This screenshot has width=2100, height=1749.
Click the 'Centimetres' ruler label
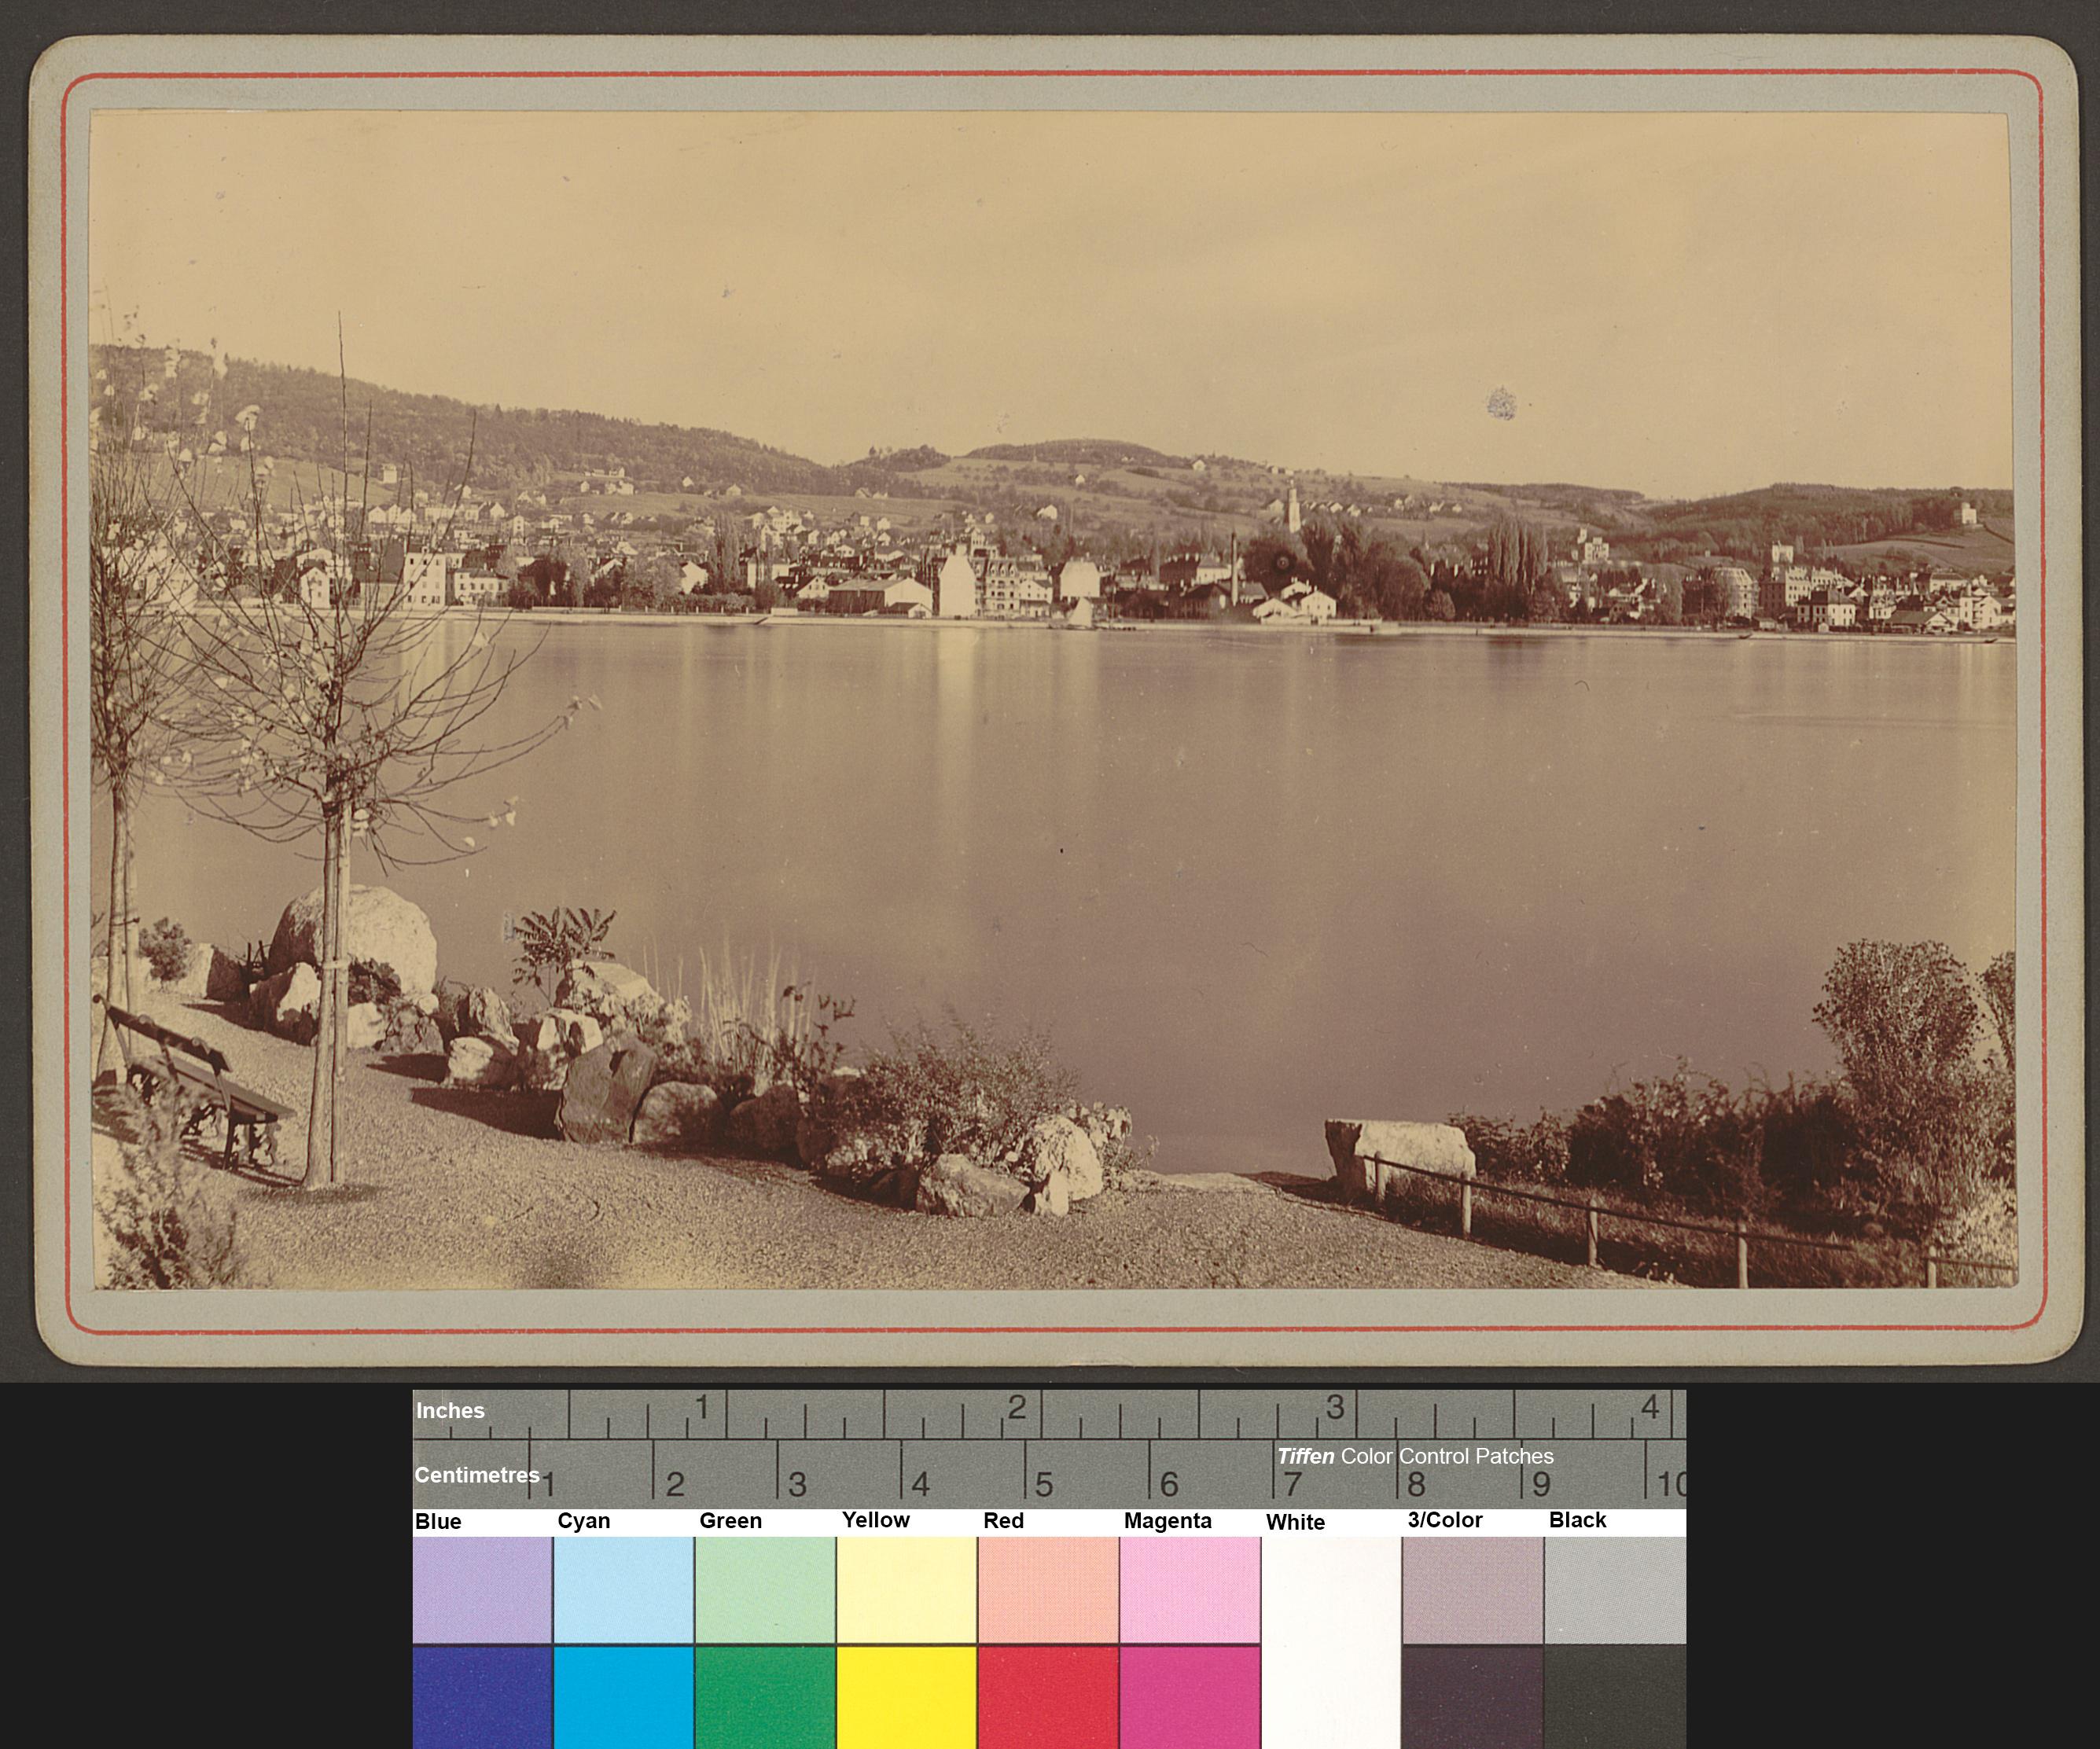coord(477,1475)
